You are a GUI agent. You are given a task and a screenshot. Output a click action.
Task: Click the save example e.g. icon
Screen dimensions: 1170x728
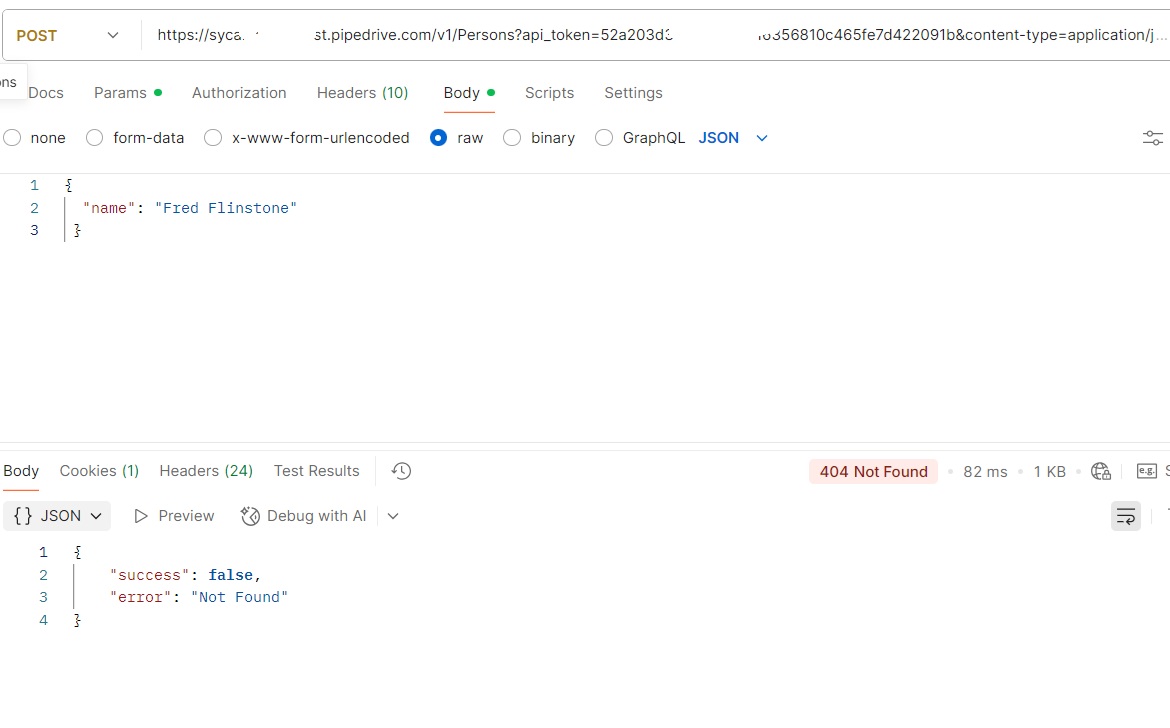(x=1147, y=471)
